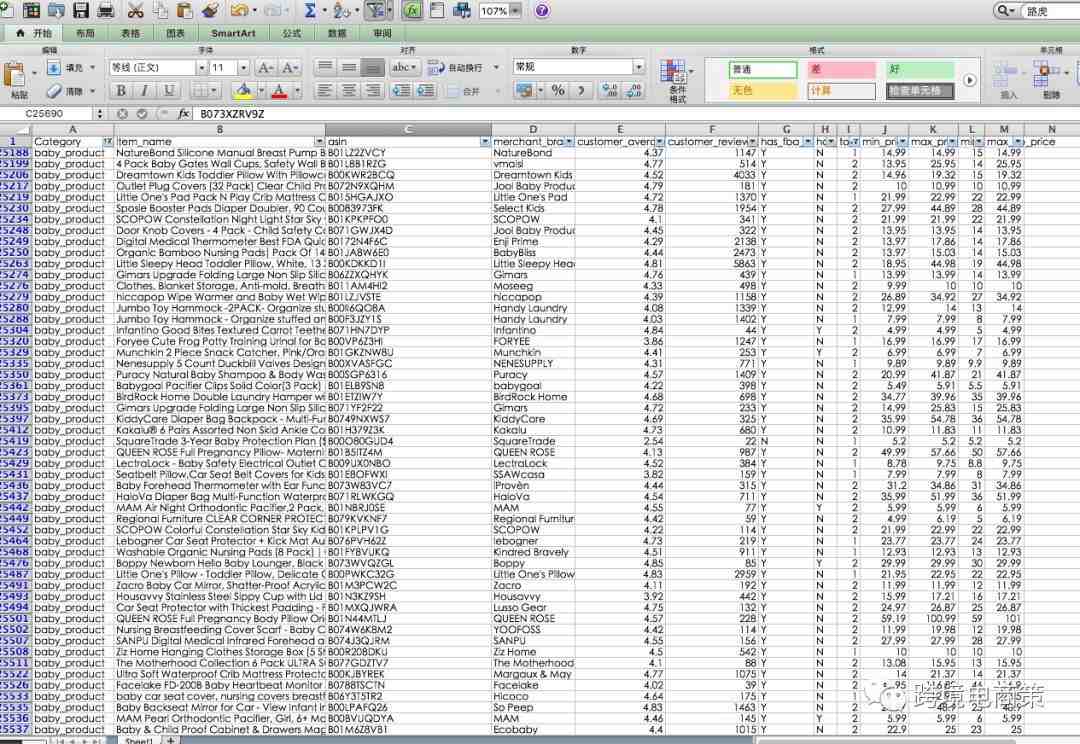
Task: Click the Sort A-Z icon
Action: click(341, 10)
